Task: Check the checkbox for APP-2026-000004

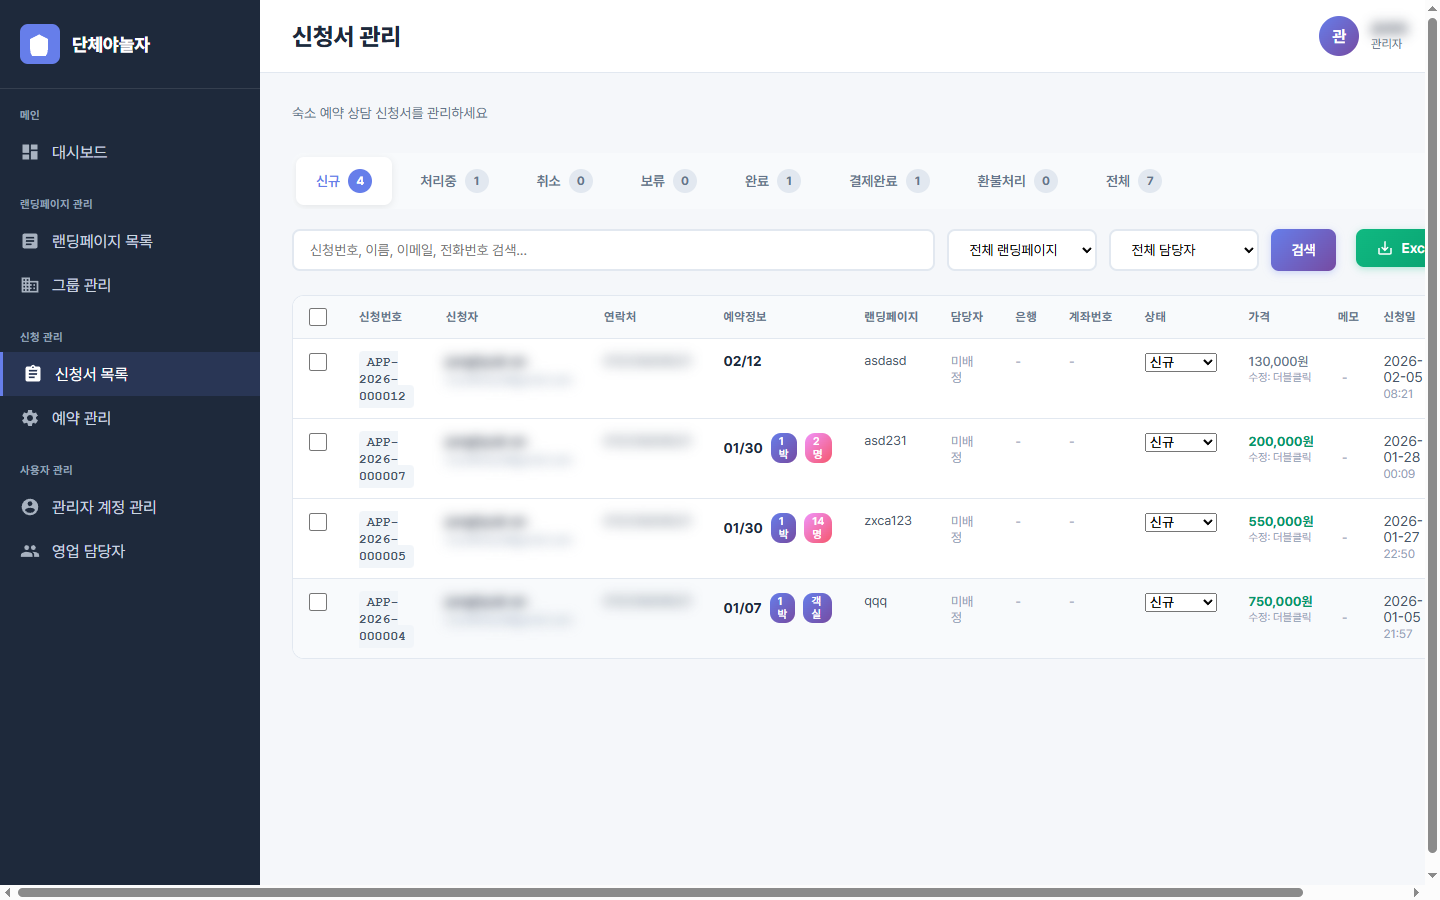Action: (x=318, y=602)
